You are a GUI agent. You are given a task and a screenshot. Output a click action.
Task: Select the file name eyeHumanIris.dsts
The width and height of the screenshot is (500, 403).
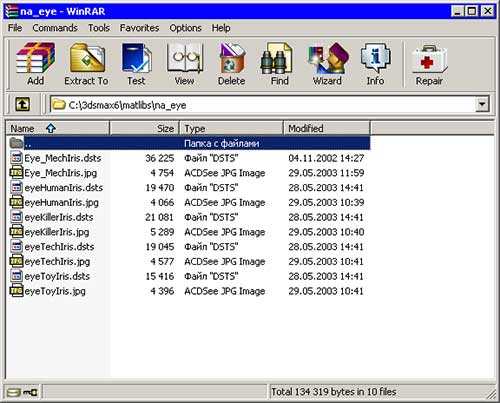[63, 188]
